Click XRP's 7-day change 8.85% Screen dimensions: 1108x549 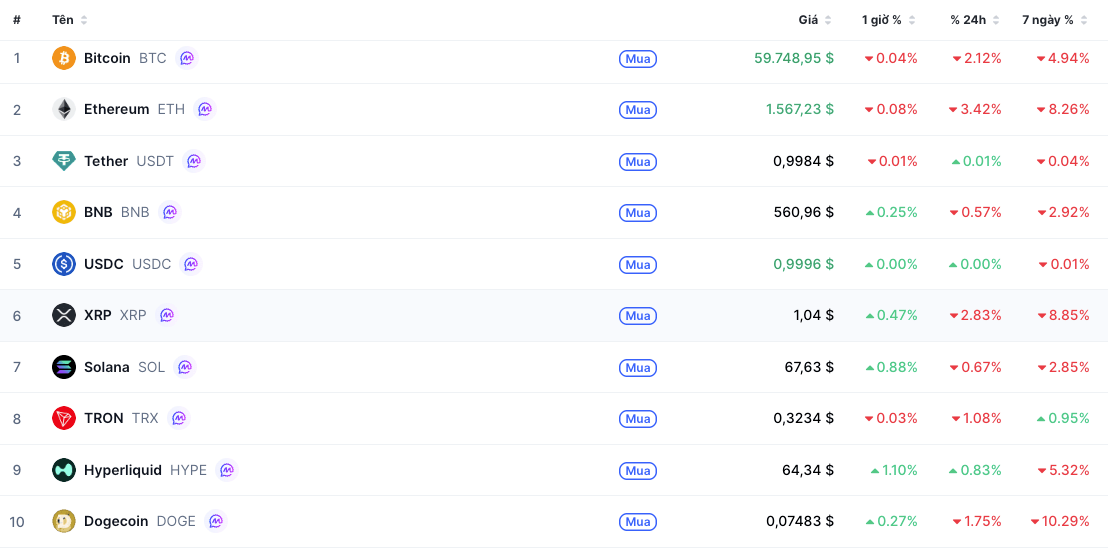1063,315
